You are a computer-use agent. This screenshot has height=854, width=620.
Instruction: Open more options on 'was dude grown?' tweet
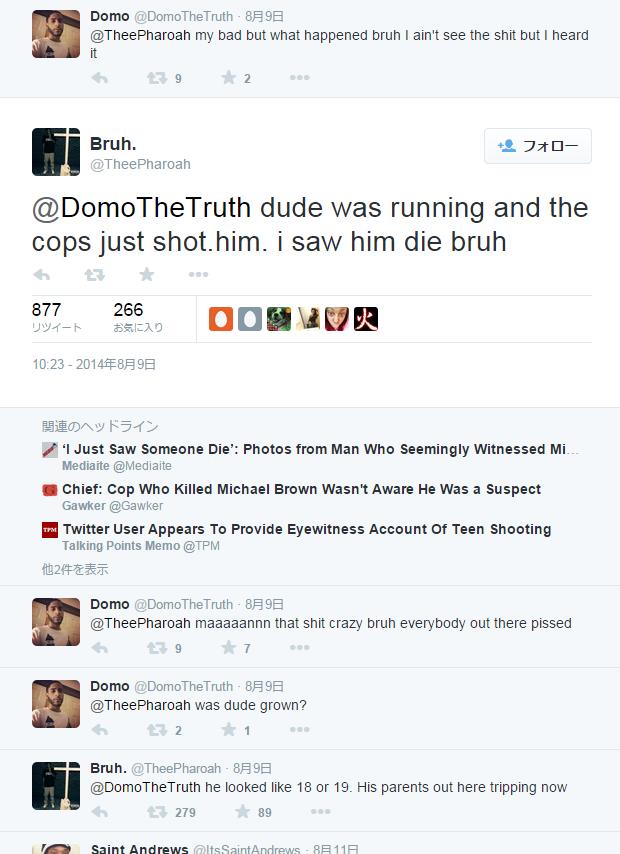300,730
